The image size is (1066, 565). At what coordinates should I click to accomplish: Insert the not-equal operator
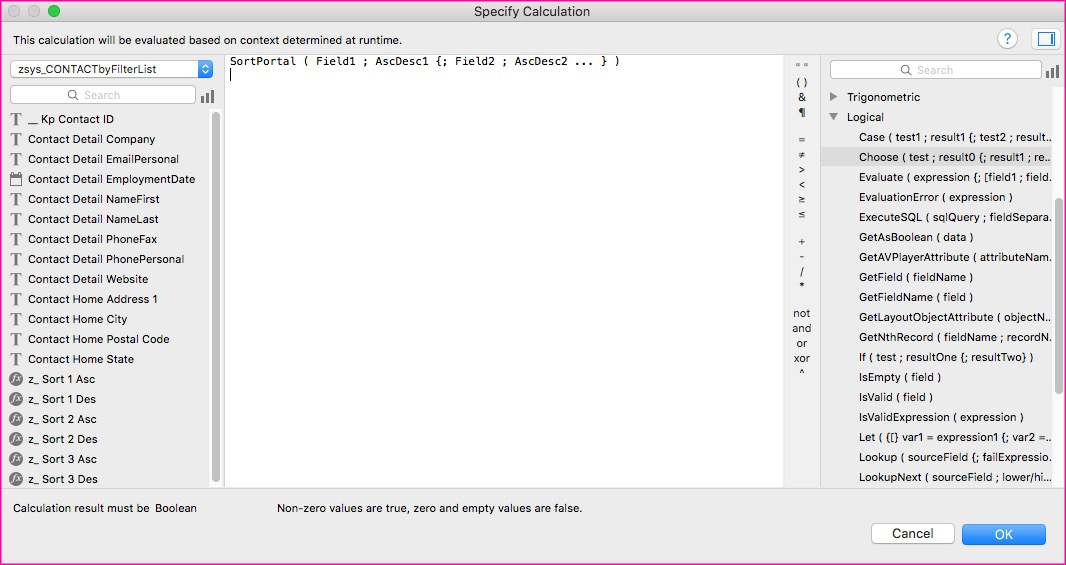802,155
